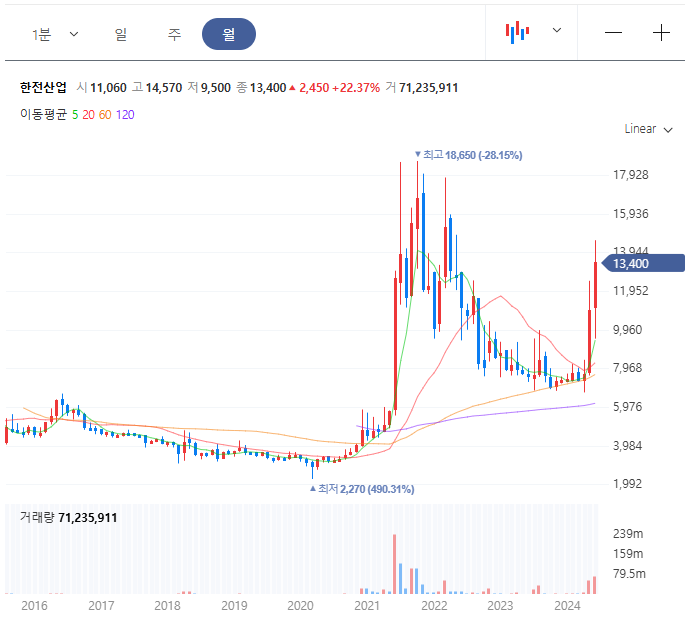Click the current price tag 13,400

(x=643, y=263)
